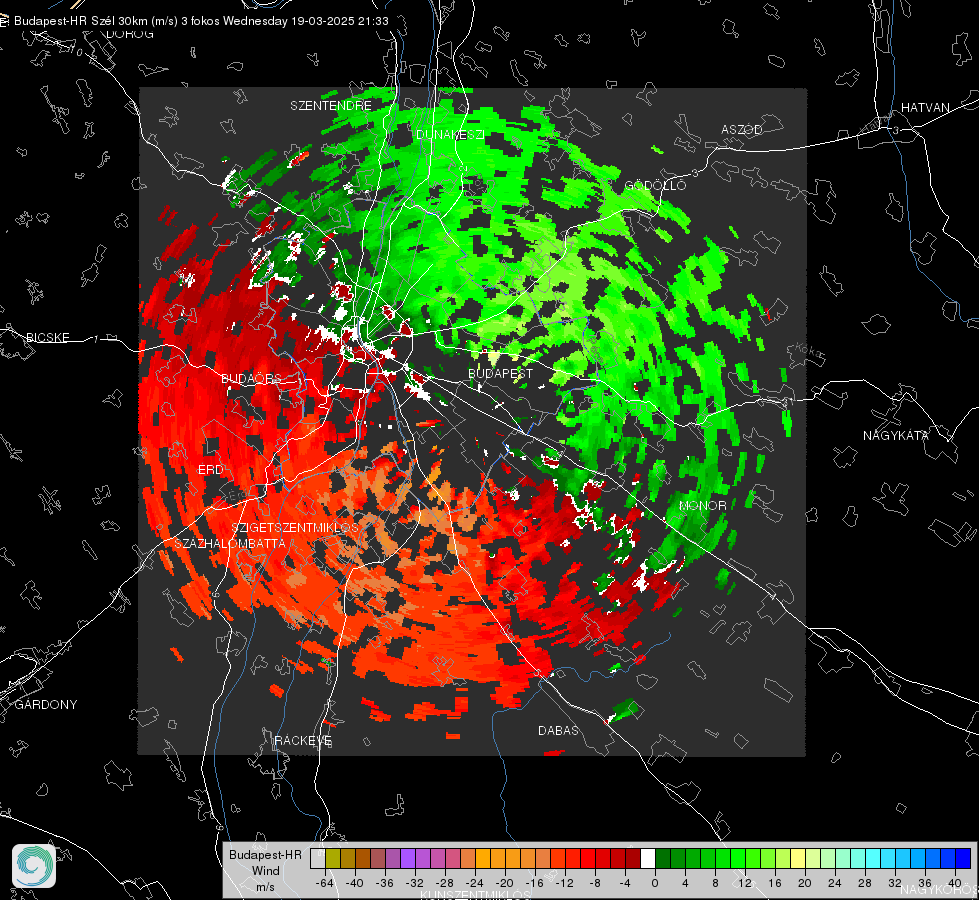Click the GÁRDONY town label

(46, 705)
